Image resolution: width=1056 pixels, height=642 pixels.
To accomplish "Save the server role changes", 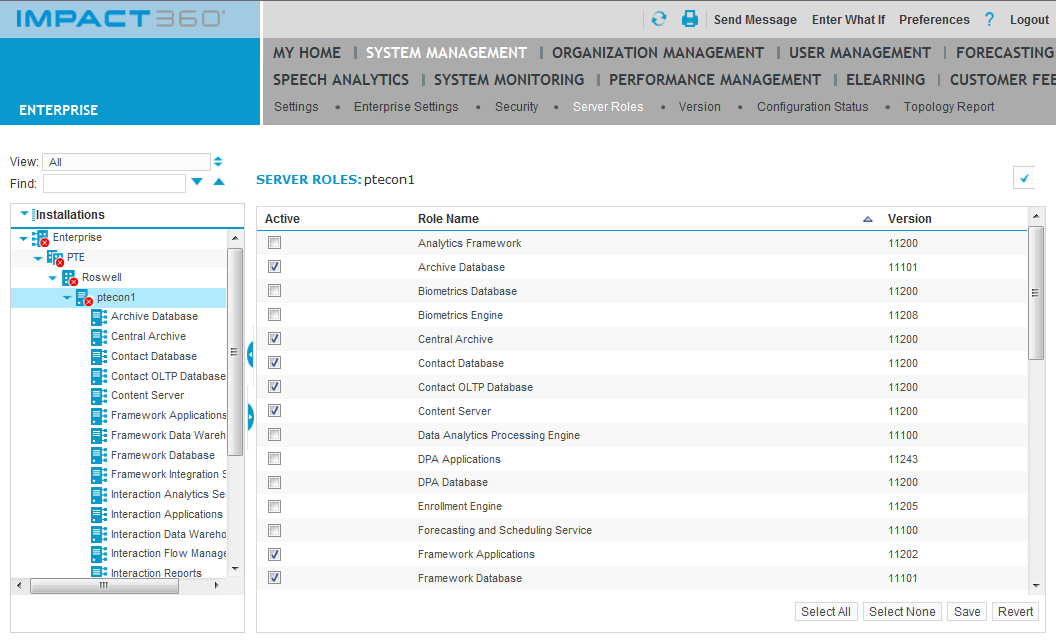I will coord(966,611).
